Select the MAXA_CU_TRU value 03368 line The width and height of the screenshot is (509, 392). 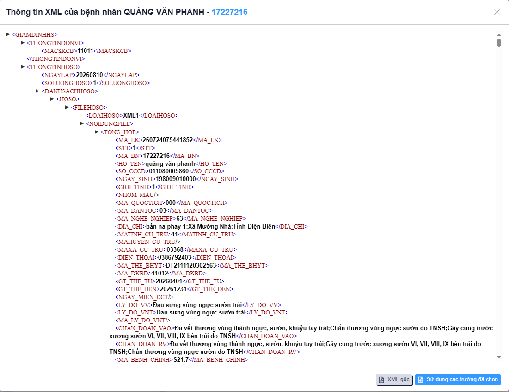[176, 249]
